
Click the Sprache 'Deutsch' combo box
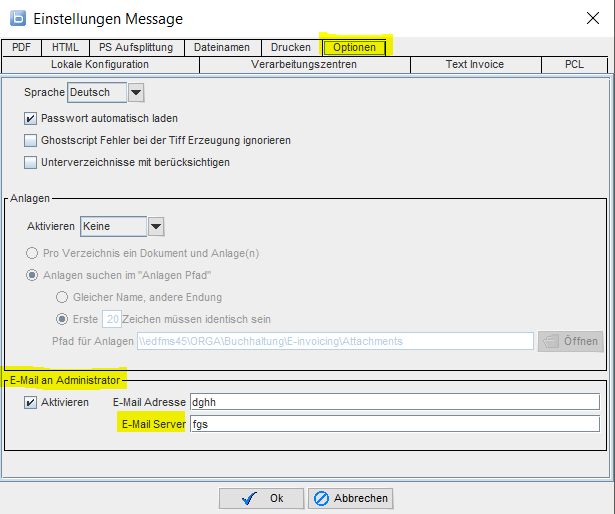(97, 93)
